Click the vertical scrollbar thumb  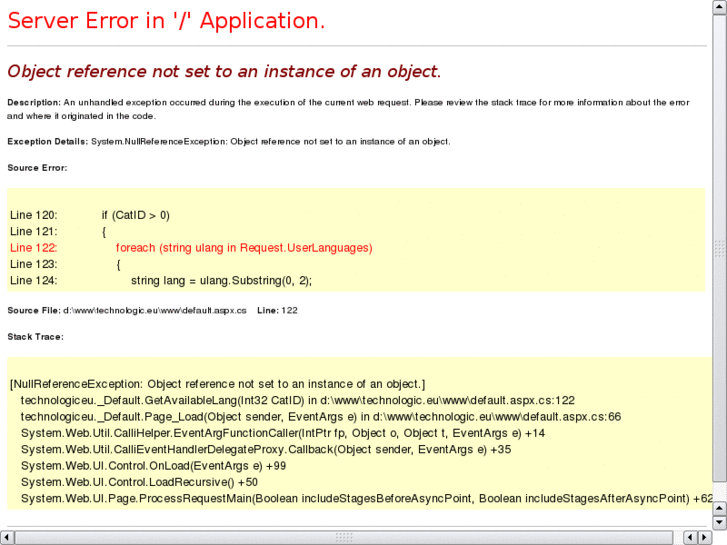coord(720,249)
